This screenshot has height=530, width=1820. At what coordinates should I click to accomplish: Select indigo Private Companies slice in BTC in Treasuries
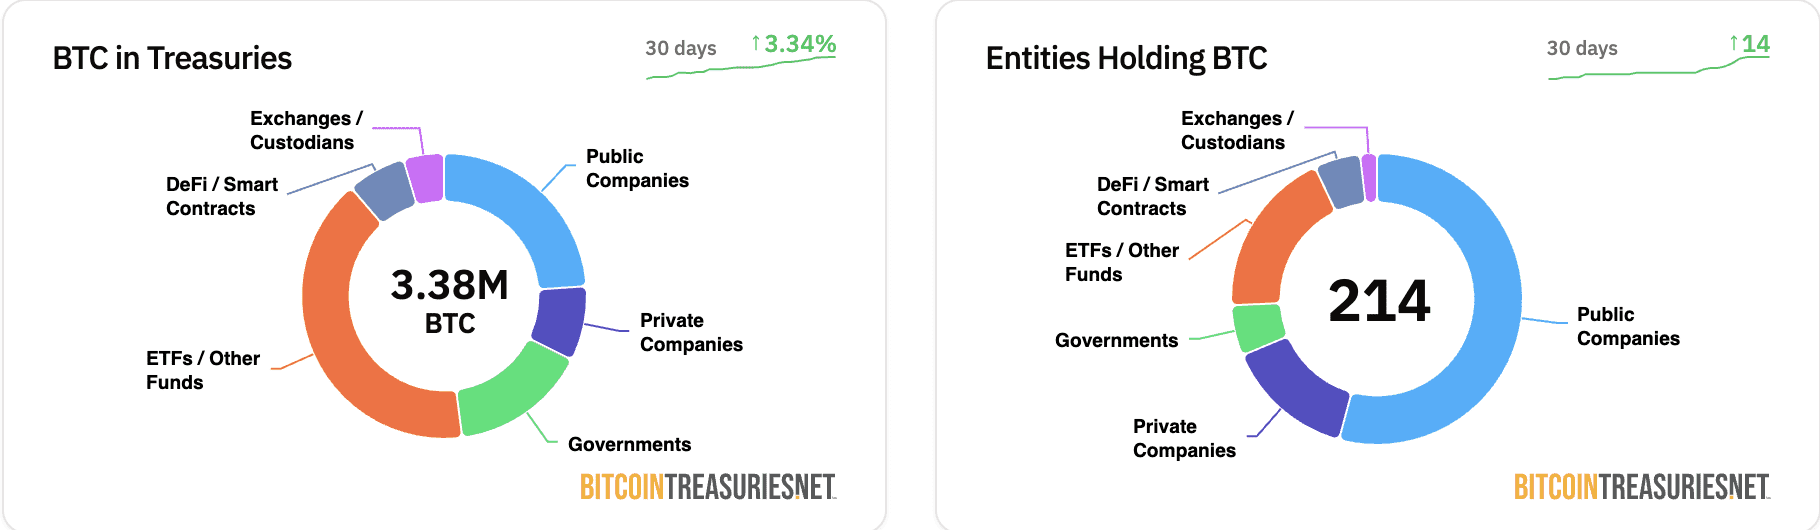point(560,320)
